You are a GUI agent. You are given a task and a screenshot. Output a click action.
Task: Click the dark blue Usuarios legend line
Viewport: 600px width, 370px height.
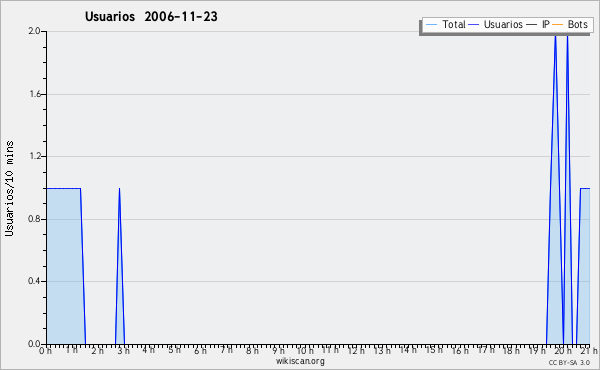(x=474, y=25)
